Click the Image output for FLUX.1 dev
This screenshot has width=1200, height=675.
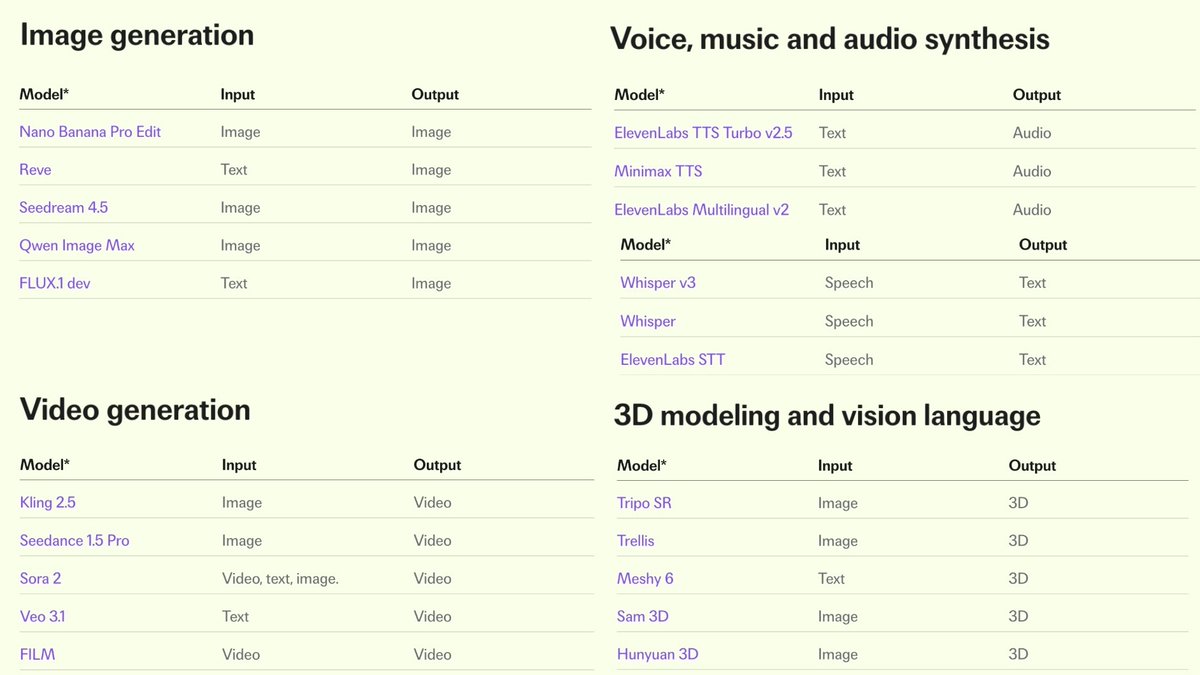click(431, 284)
